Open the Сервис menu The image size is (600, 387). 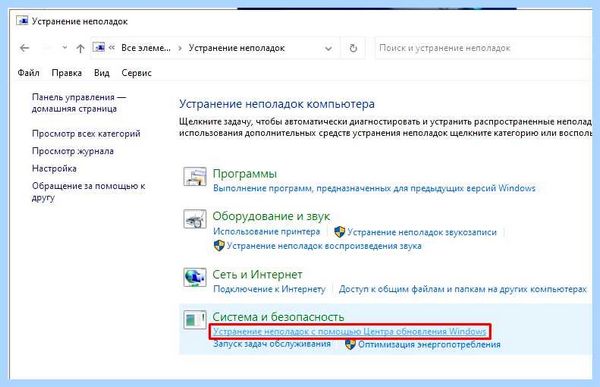tap(136, 73)
